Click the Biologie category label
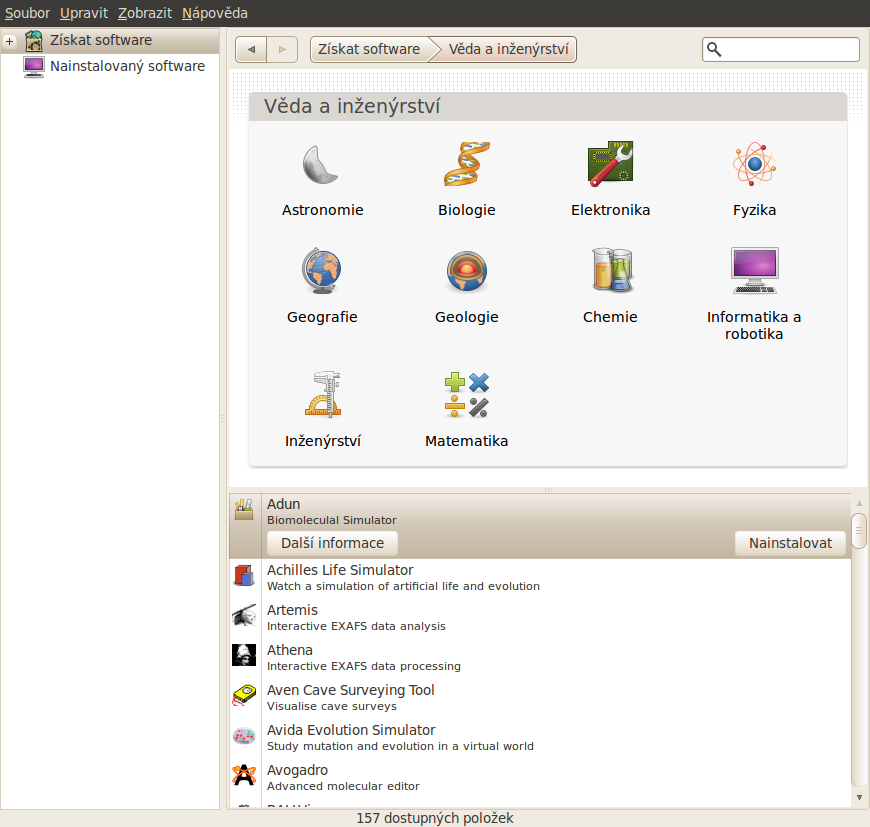This screenshot has height=827, width=870. pyautogui.click(x=467, y=210)
